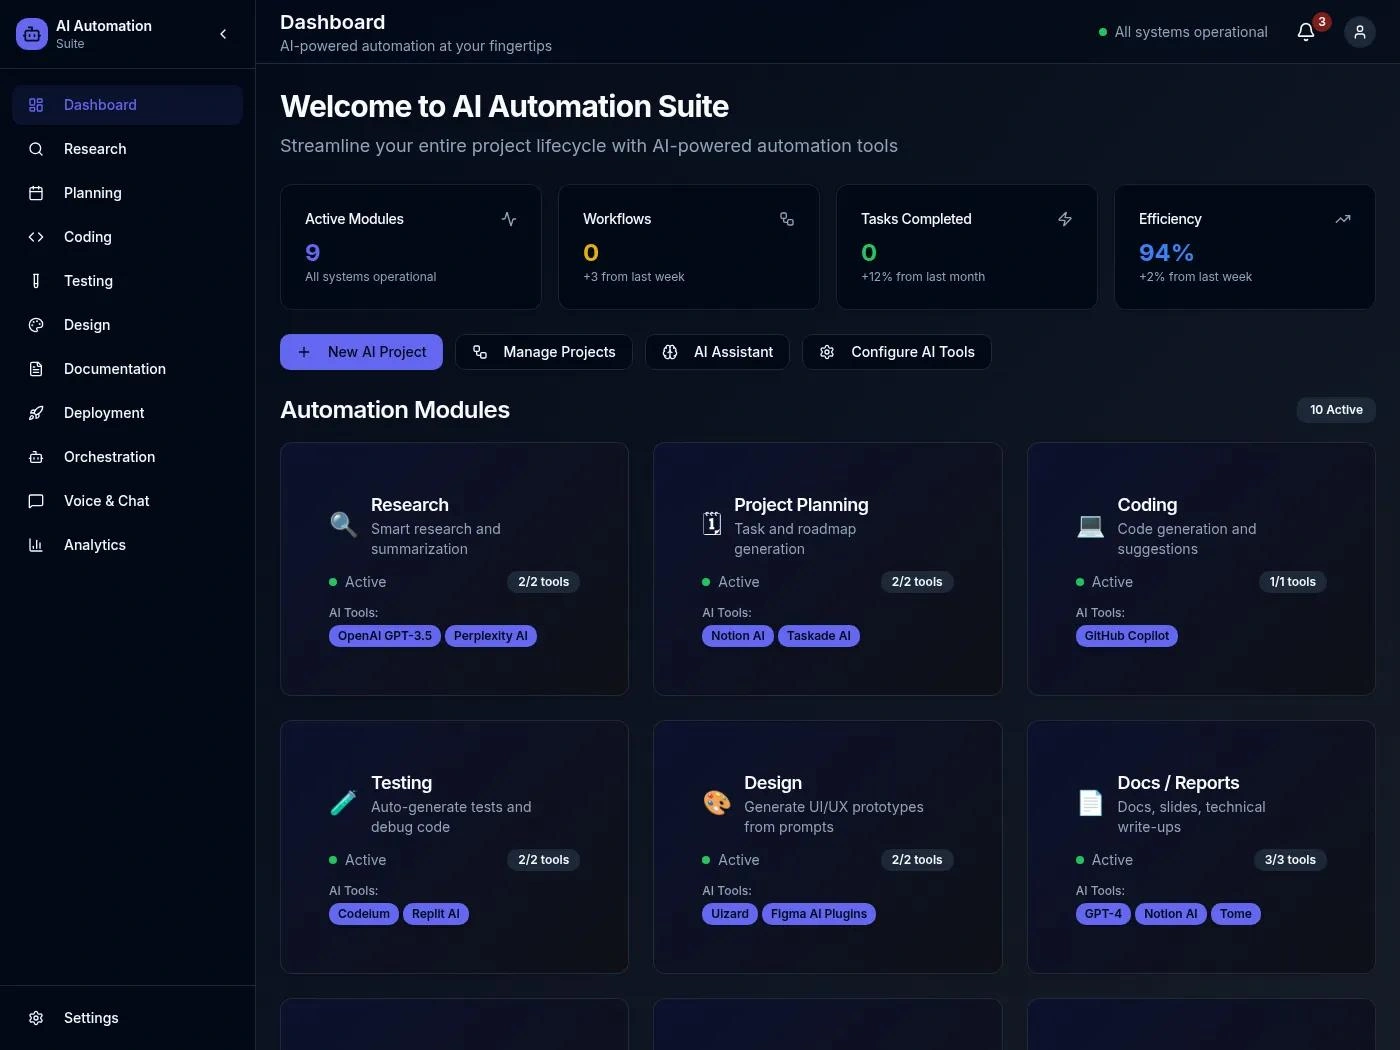Click the activity pulse icon on Active Modules

[509, 219]
